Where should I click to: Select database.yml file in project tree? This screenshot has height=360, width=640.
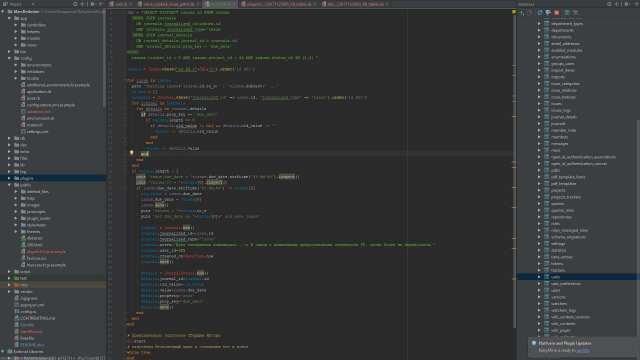click(38, 111)
